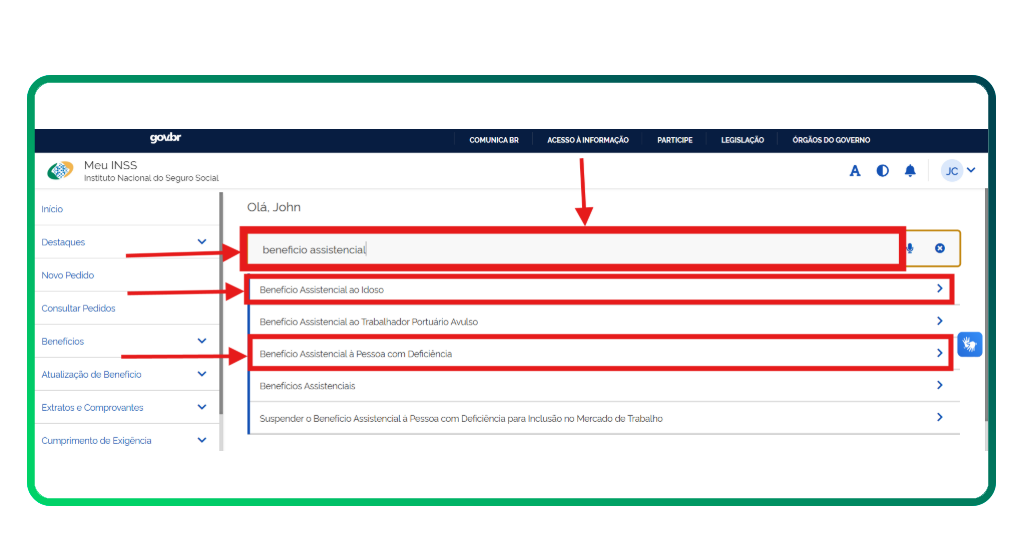The width and height of the screenshot is (1024, 536).
Task: Click the Acesso à Informação top link
Action: (x=588, y=140)
